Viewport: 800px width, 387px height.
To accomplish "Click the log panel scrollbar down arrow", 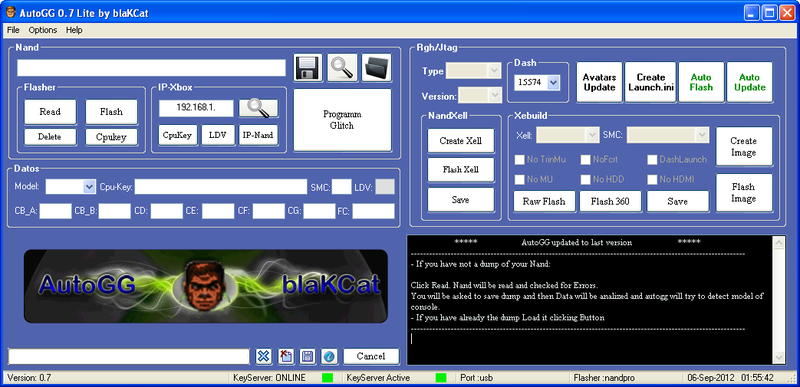I will 779,357.
